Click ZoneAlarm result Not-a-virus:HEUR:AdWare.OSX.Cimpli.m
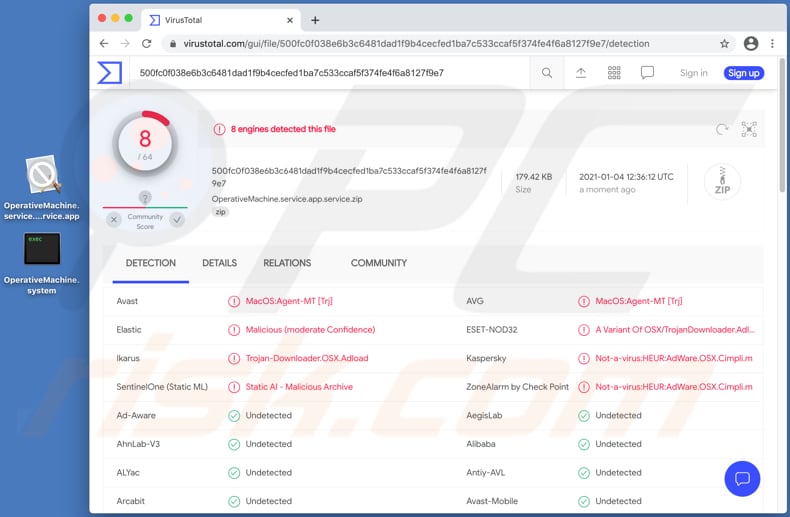Image resolution: width=790 pixels, height=517 pixels. point(674,387)
